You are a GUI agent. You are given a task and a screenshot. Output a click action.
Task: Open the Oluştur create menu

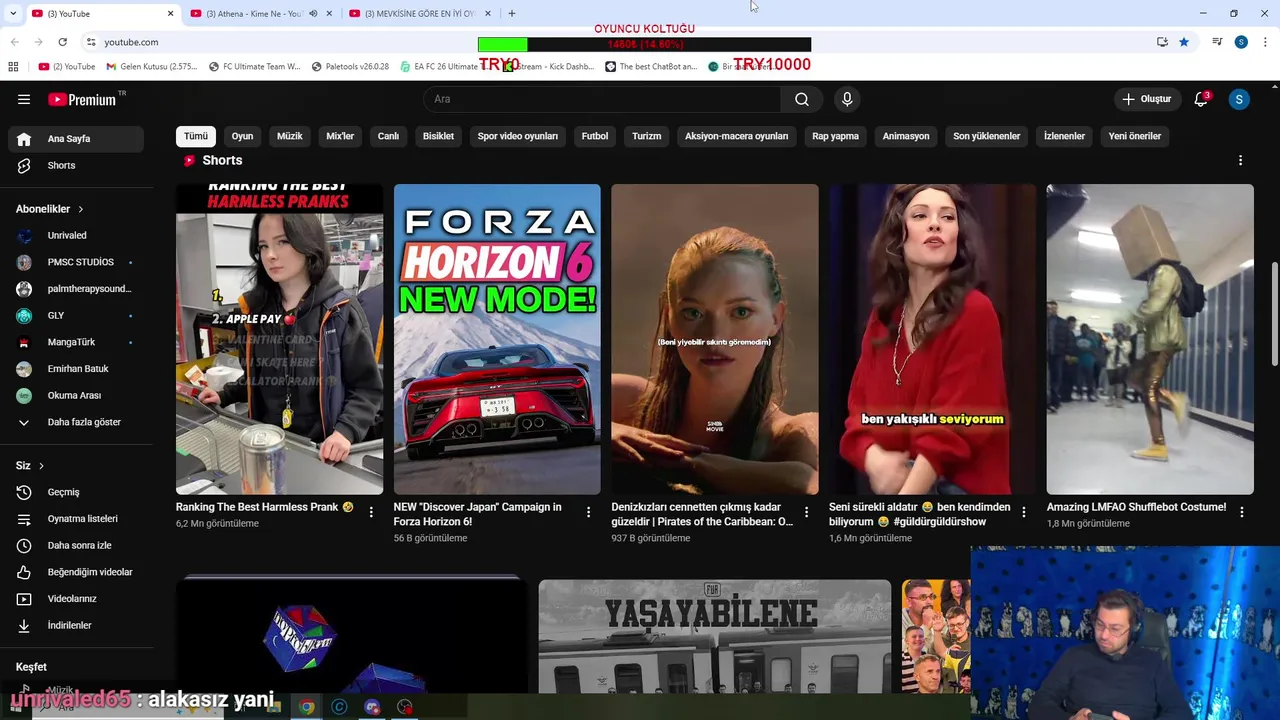click(x=1146, y=99)
